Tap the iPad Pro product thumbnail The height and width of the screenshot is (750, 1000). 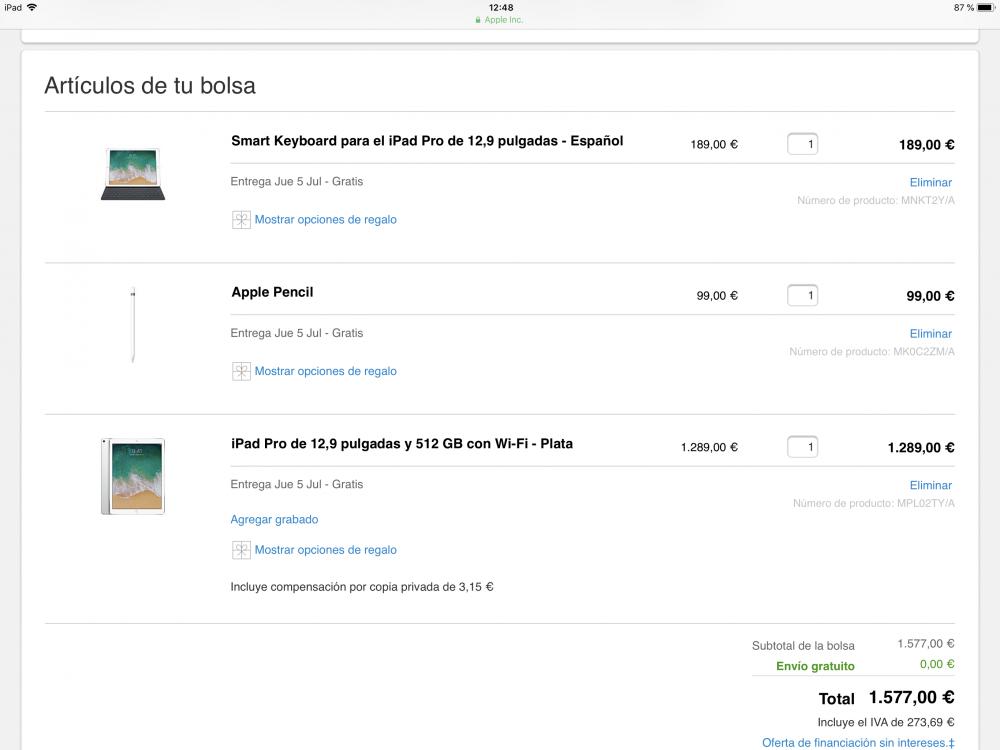(x=133, y=476)
